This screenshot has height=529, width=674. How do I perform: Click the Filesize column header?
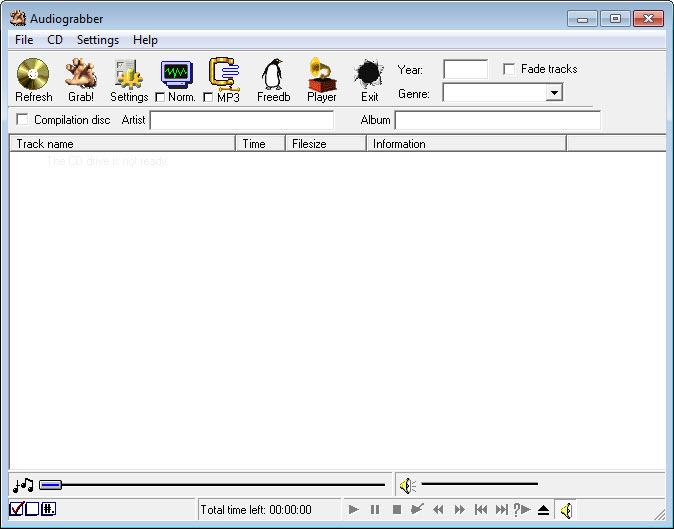326,144
